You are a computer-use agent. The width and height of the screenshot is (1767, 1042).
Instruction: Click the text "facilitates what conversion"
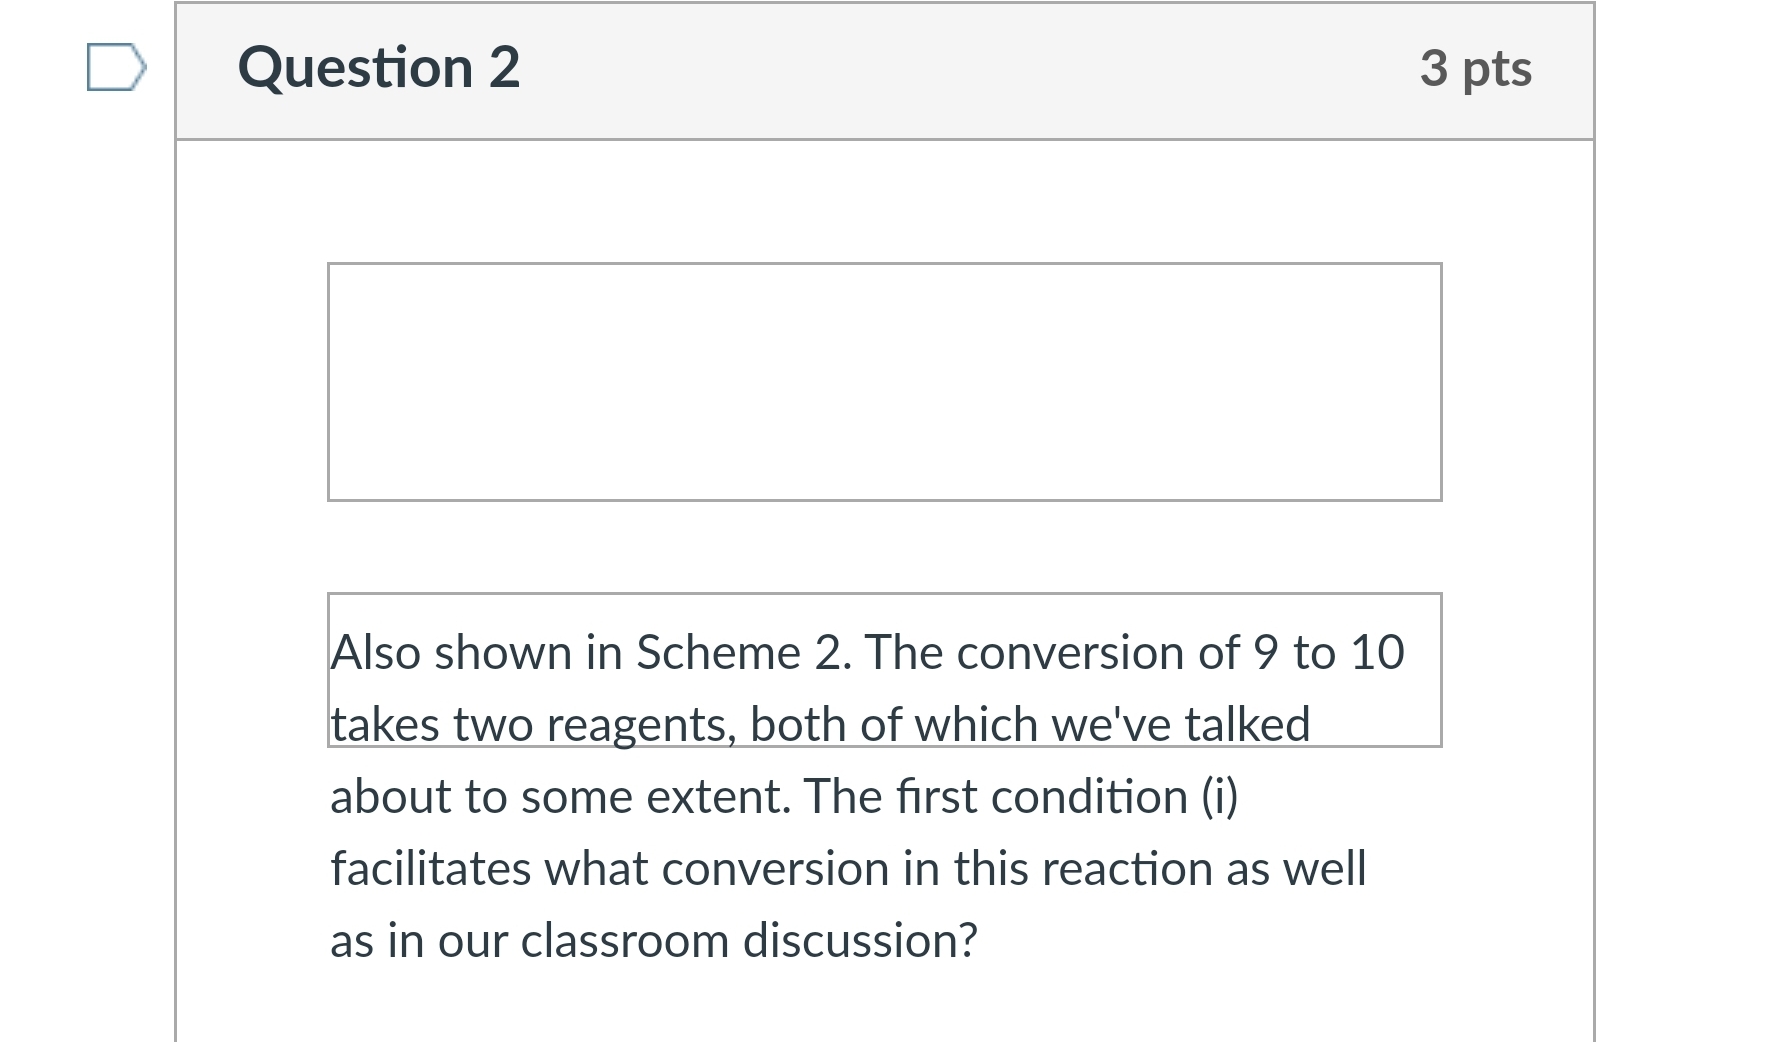[x=609, y=869]
